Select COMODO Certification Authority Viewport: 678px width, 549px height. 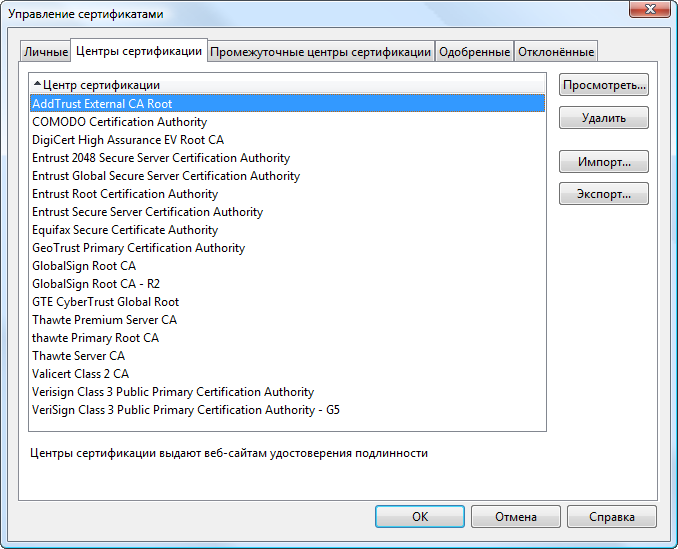288,122
